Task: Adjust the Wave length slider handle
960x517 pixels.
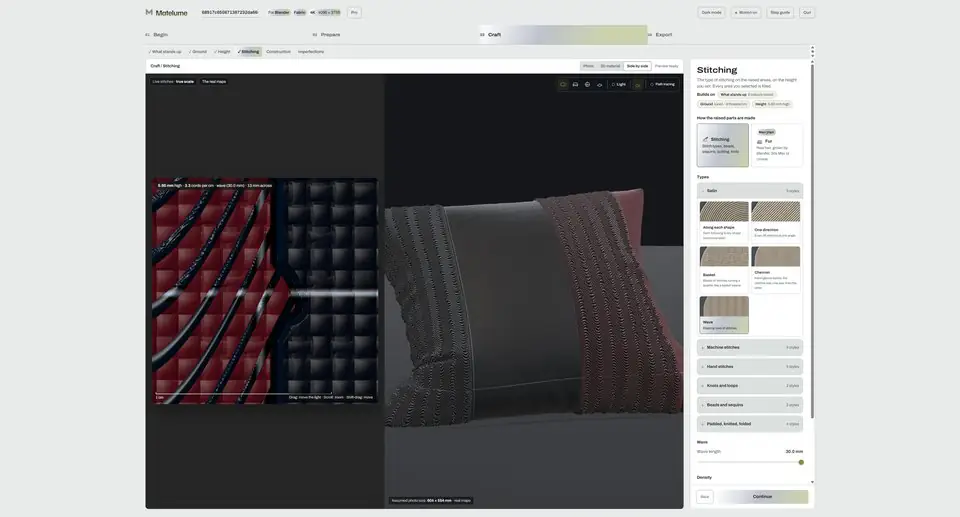Action: click(801, 462)
